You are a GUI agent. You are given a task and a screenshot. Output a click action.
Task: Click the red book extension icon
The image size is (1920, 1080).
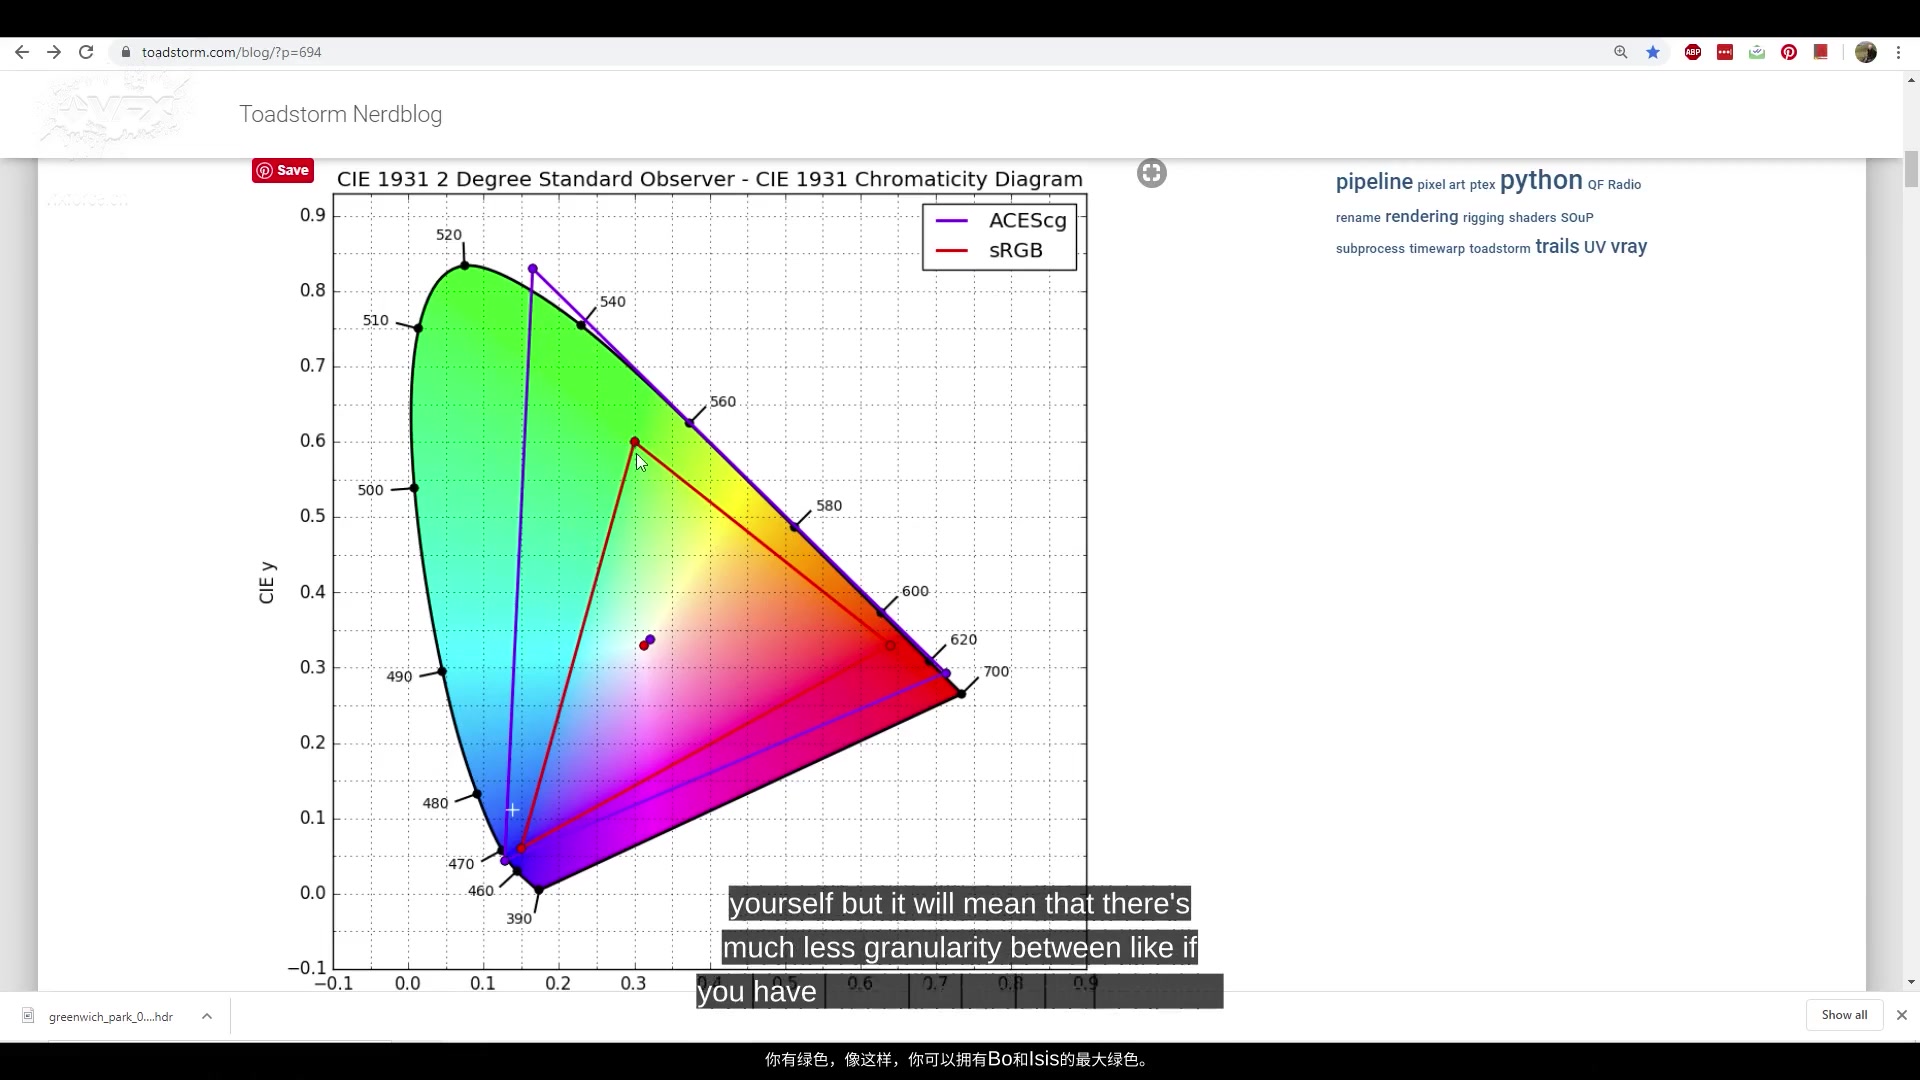[1821, 52]
